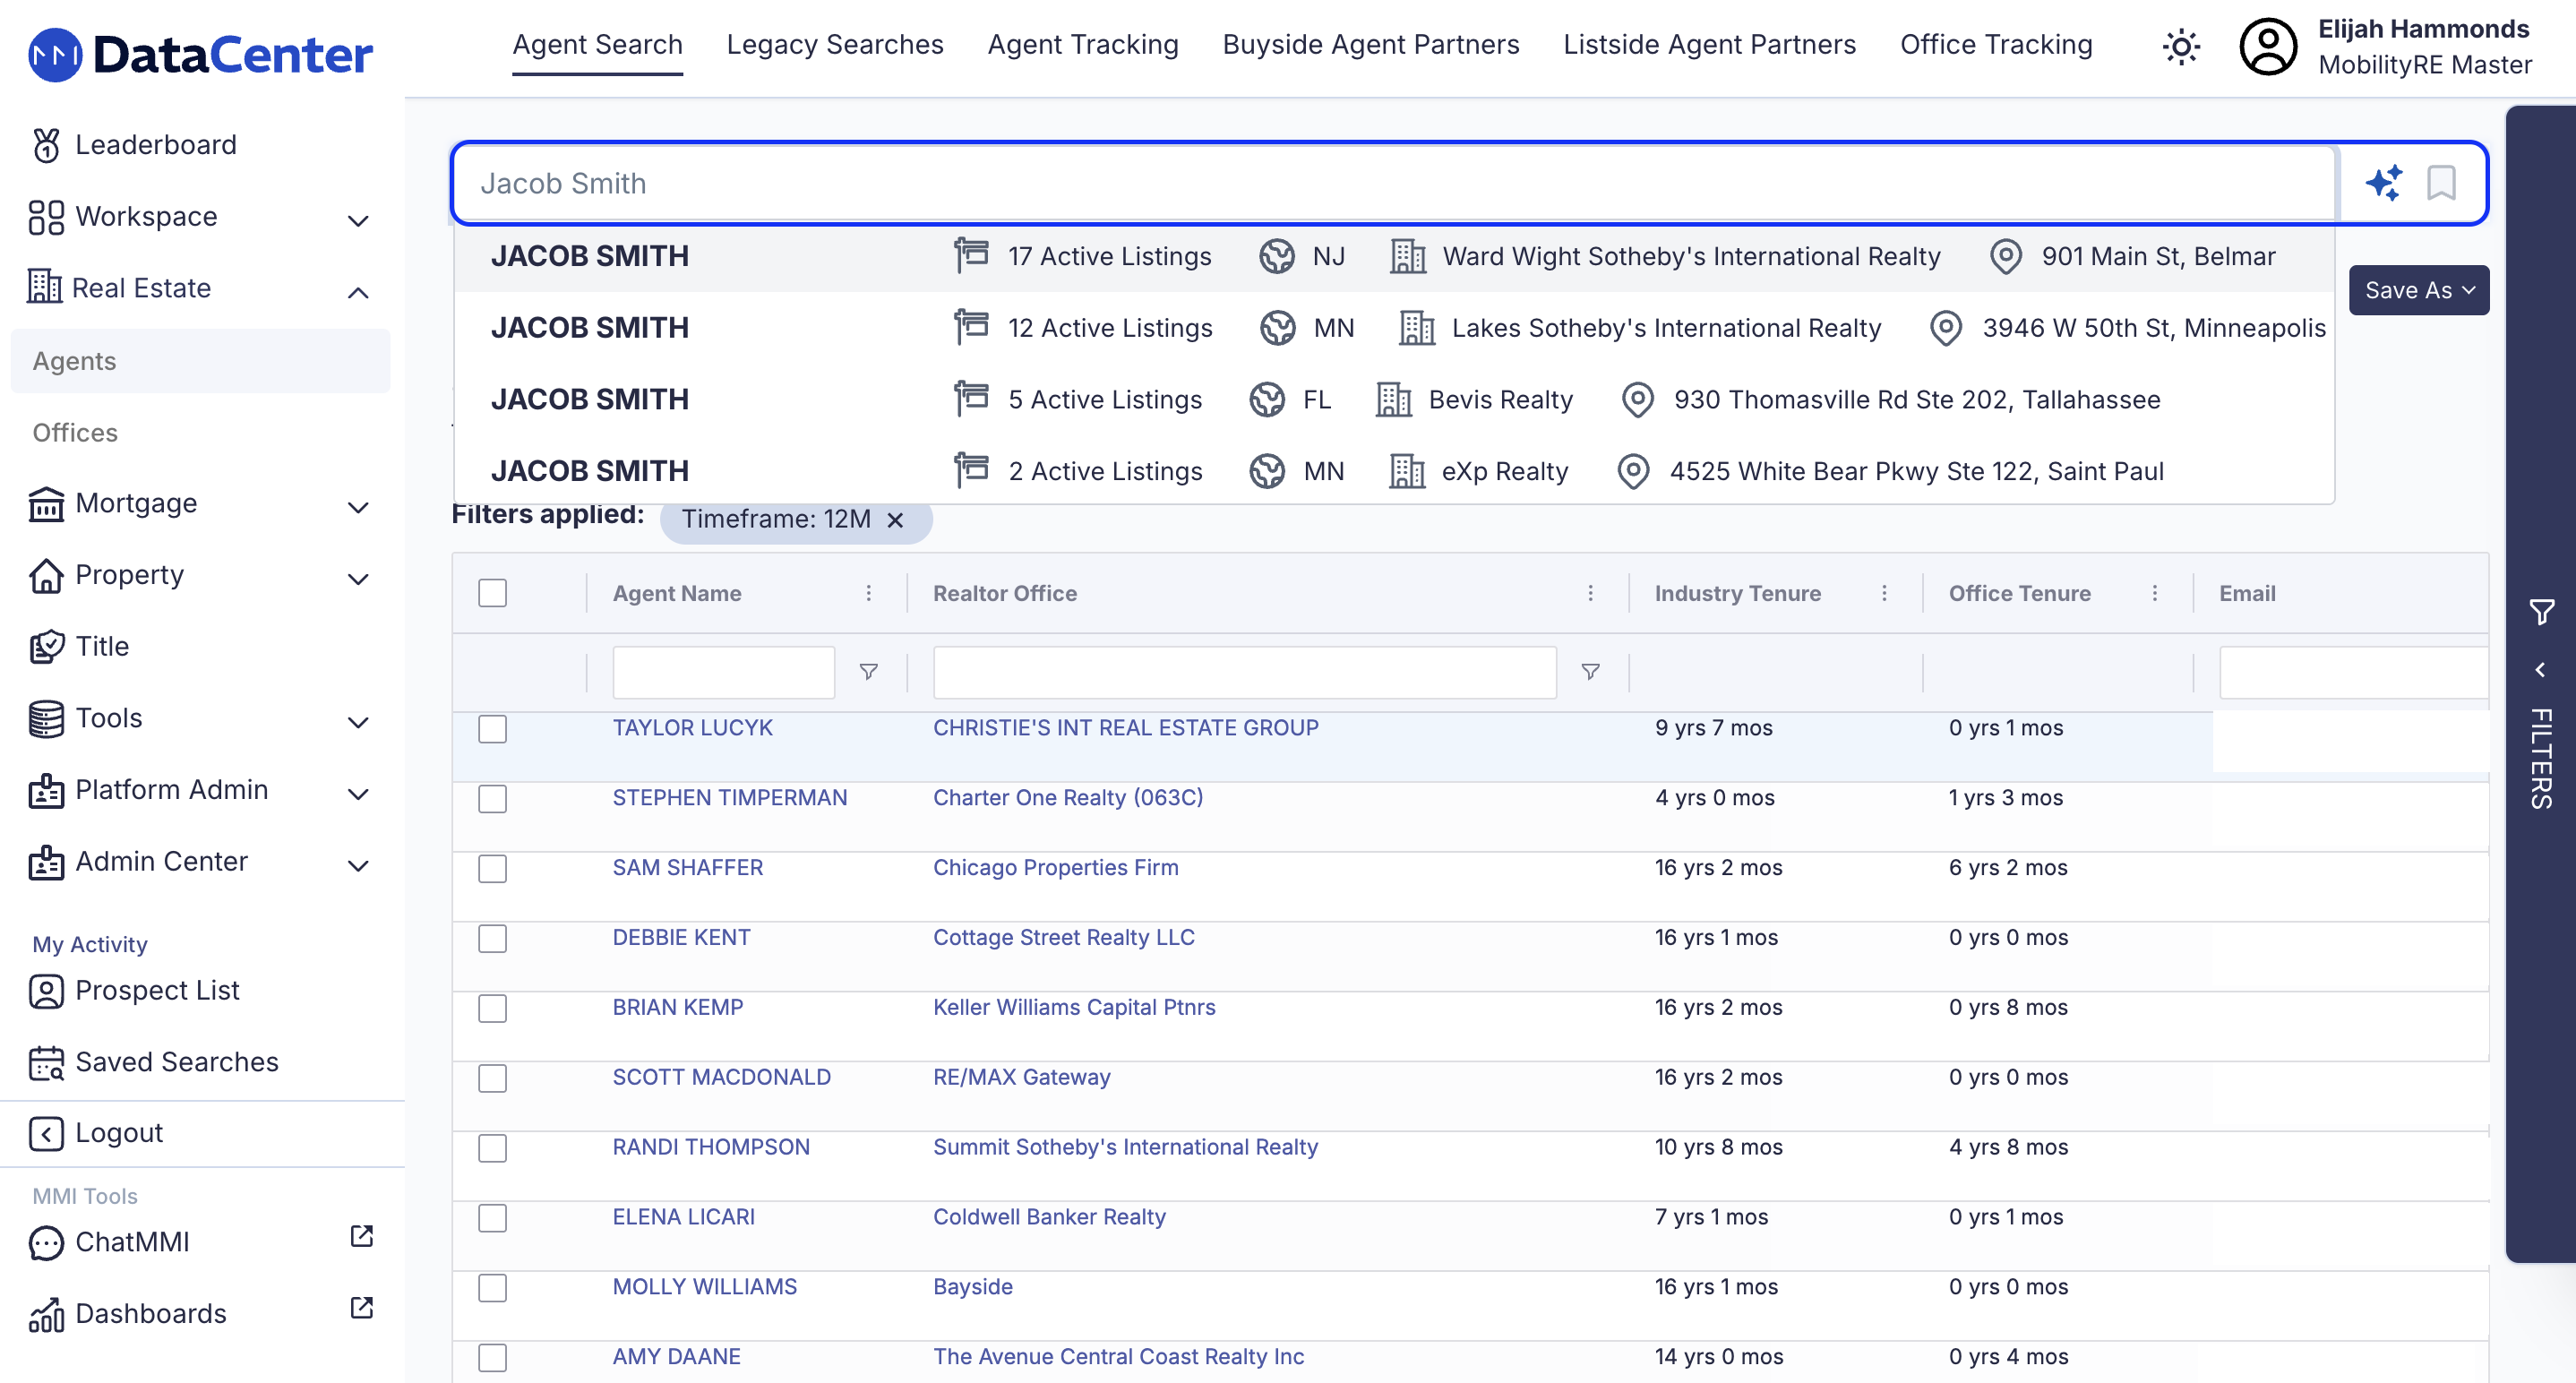Viewport: 2576px width, 1383px height.
Task: Select checkbox for SCOTT MACDONALD row
Action: (x=492, y=1079)
